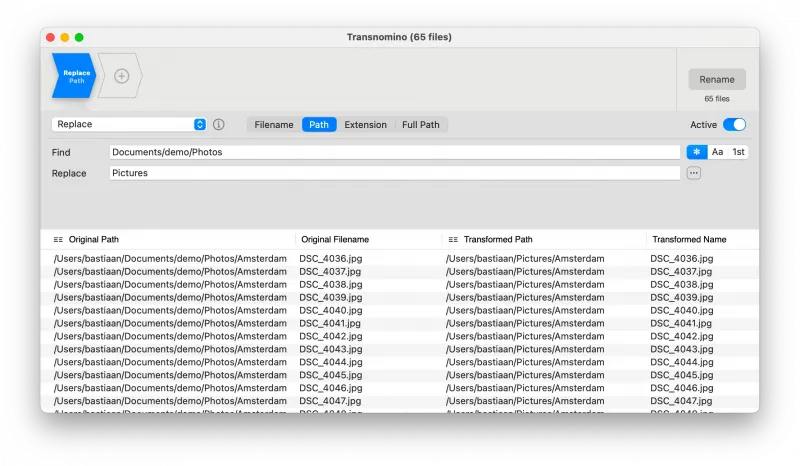Select original filename DSC_4045.jpg
Viewport: 800px width, 466px height.
click(x=331, y=375)
